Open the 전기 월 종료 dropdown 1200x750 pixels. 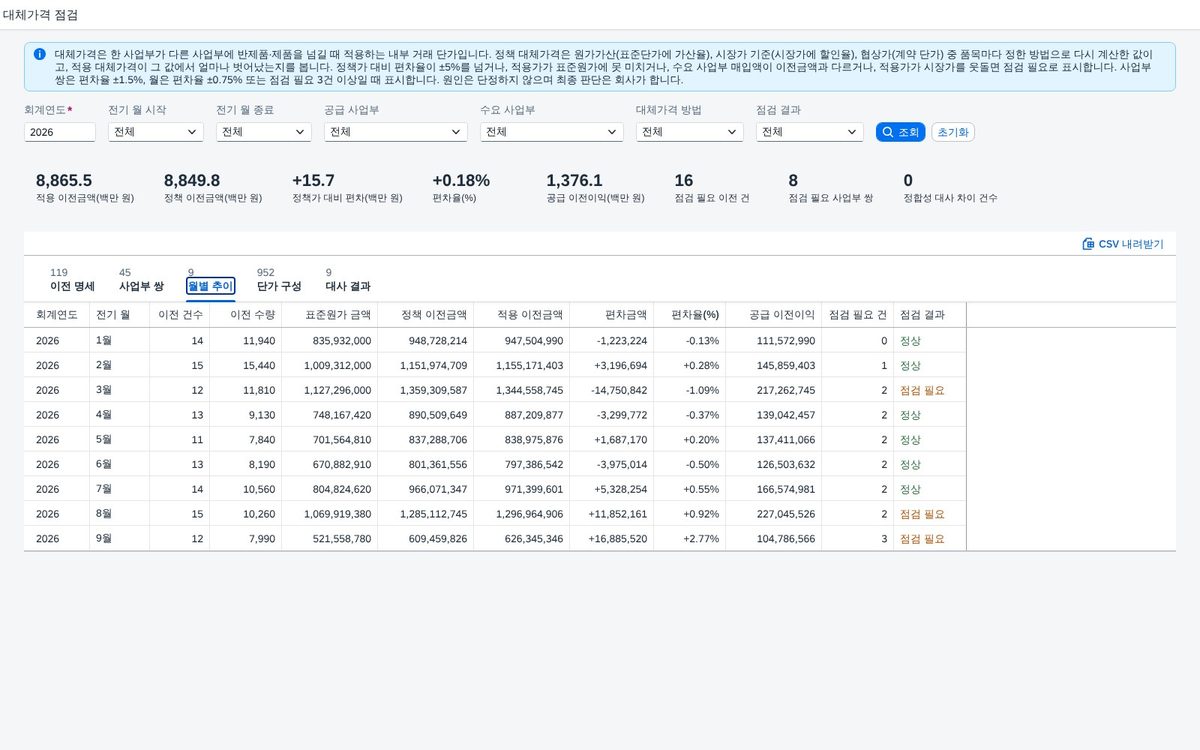click(x=264, y=132)
